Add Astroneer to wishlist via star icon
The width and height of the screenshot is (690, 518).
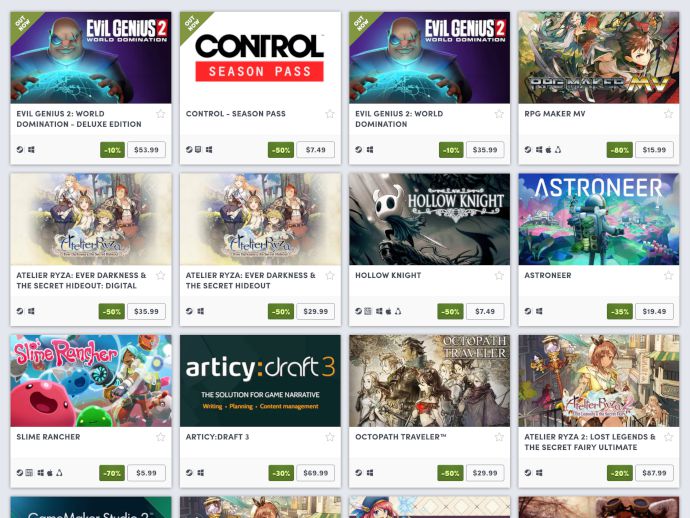(668, 276)
